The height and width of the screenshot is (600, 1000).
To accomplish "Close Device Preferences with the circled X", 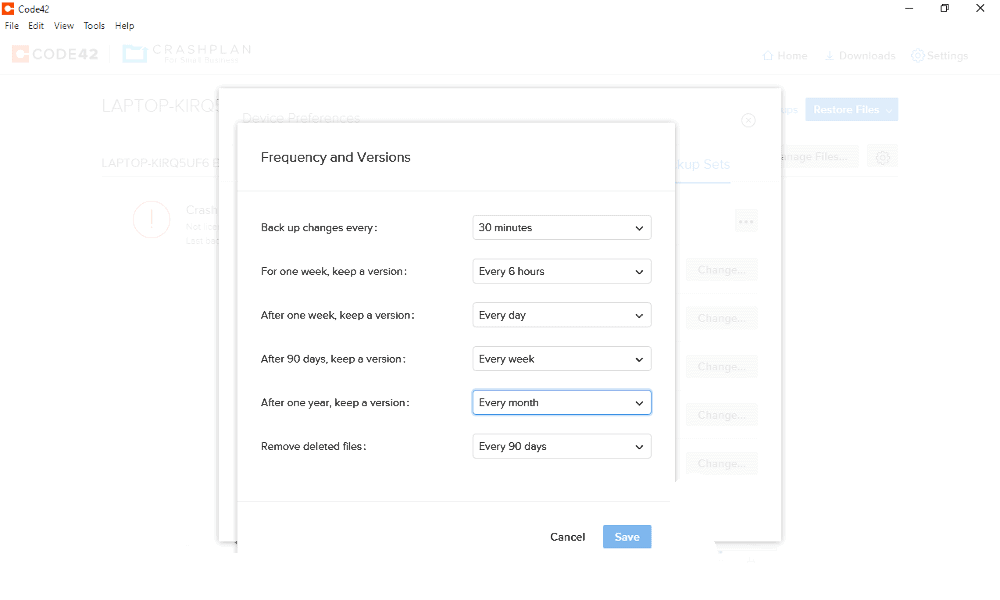I will pyautogui.click(x=749, y=121).
